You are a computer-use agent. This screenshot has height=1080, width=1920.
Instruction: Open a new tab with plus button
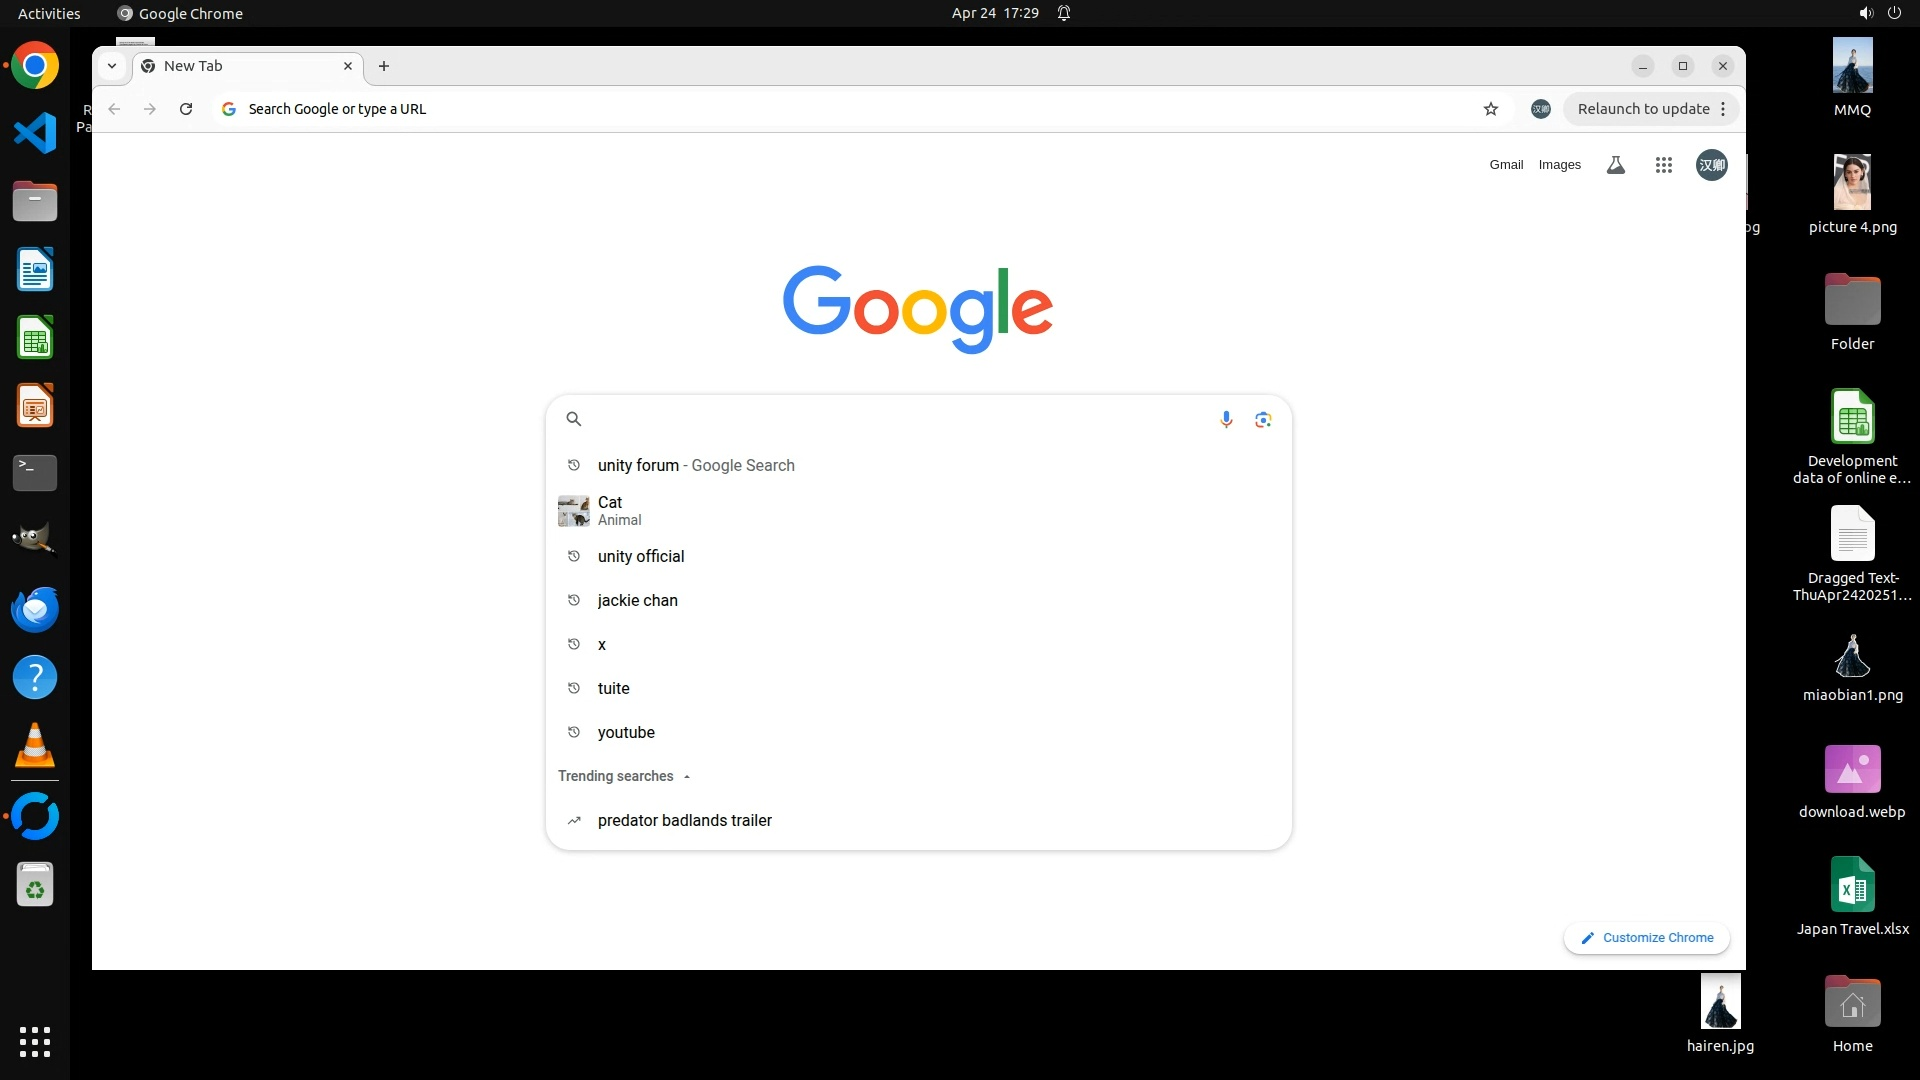point(384,66)
